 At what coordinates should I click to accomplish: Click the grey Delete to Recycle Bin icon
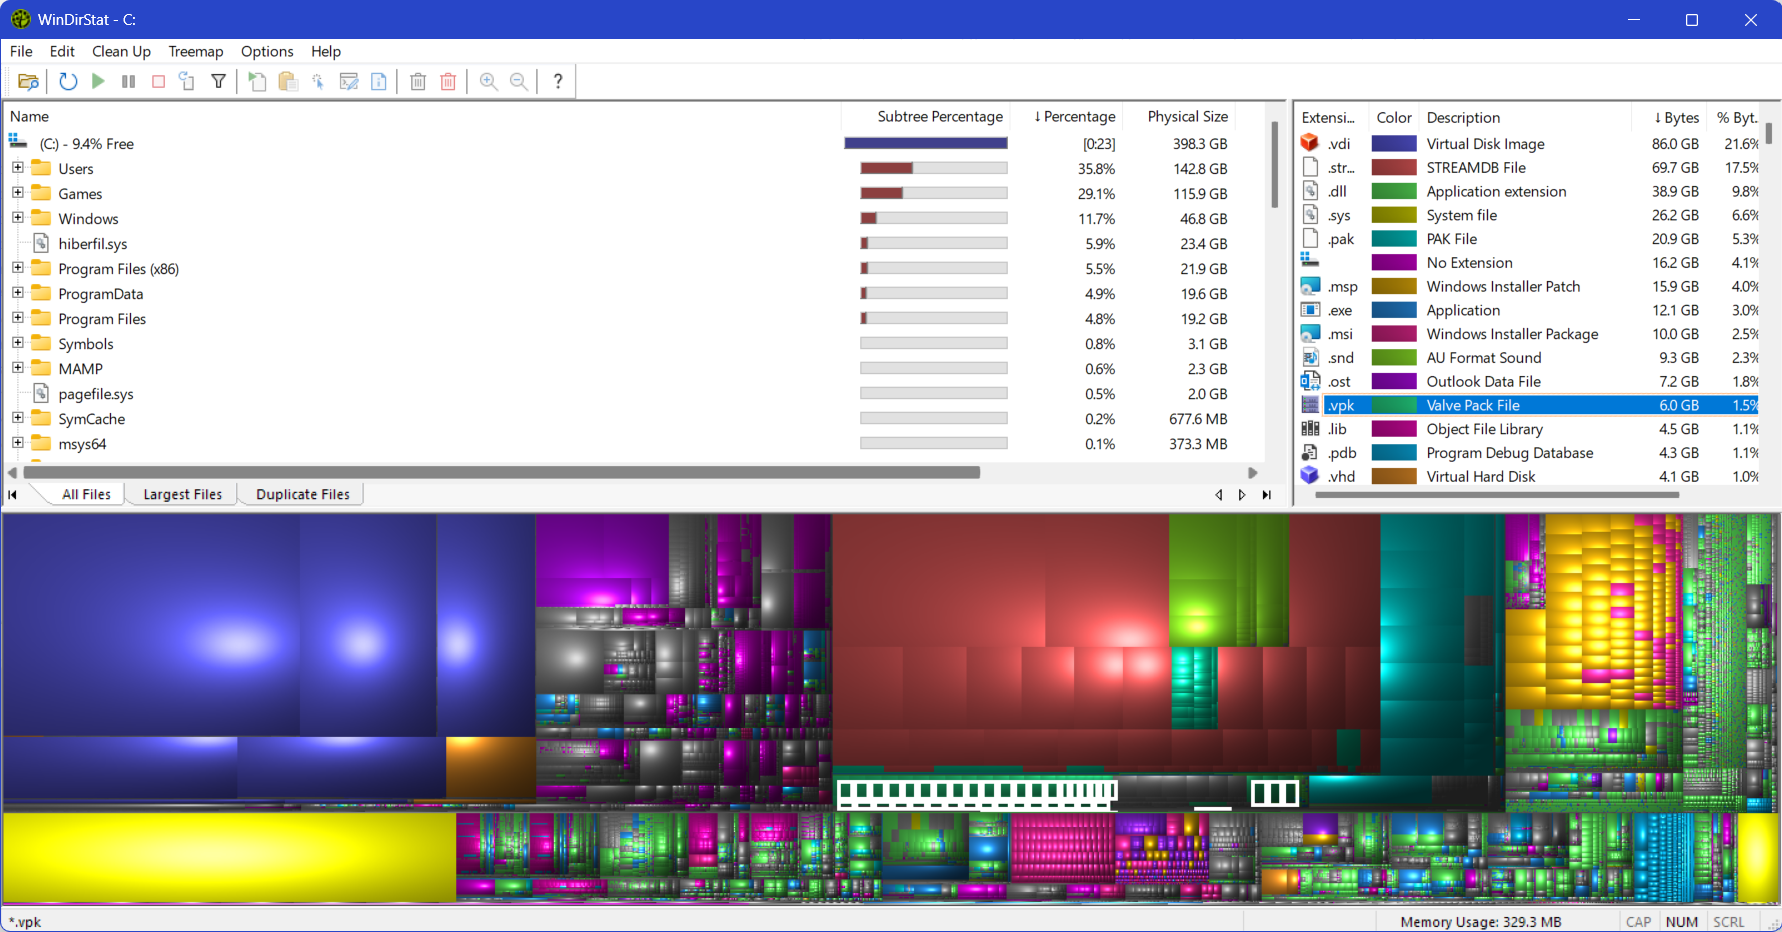418,82
